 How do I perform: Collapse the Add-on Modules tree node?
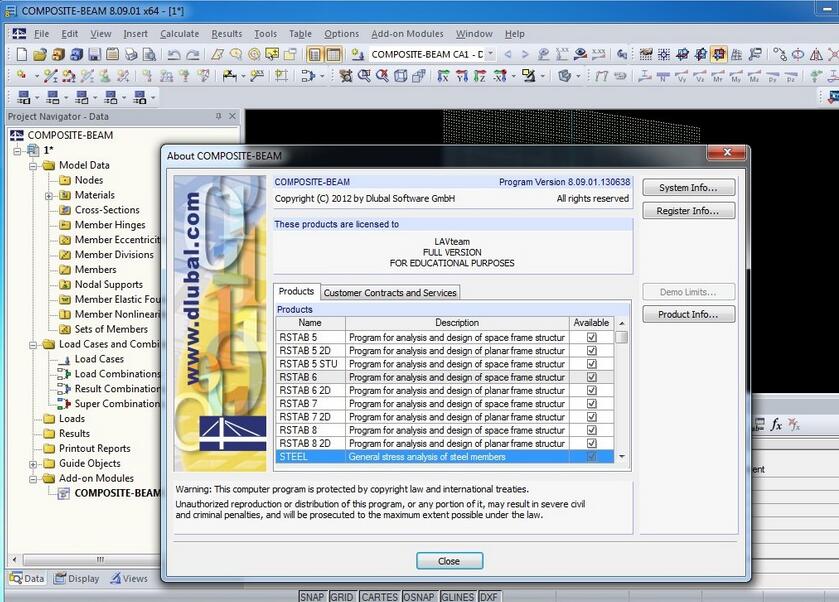point(33,478)
